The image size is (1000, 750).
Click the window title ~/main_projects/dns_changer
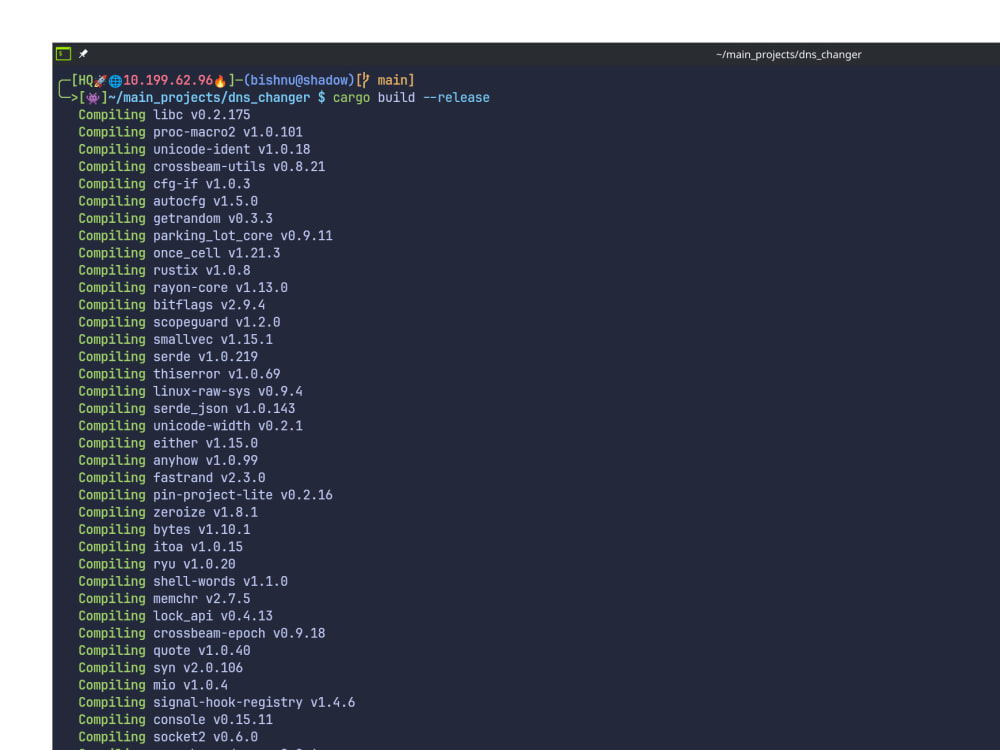coord(788,55)
